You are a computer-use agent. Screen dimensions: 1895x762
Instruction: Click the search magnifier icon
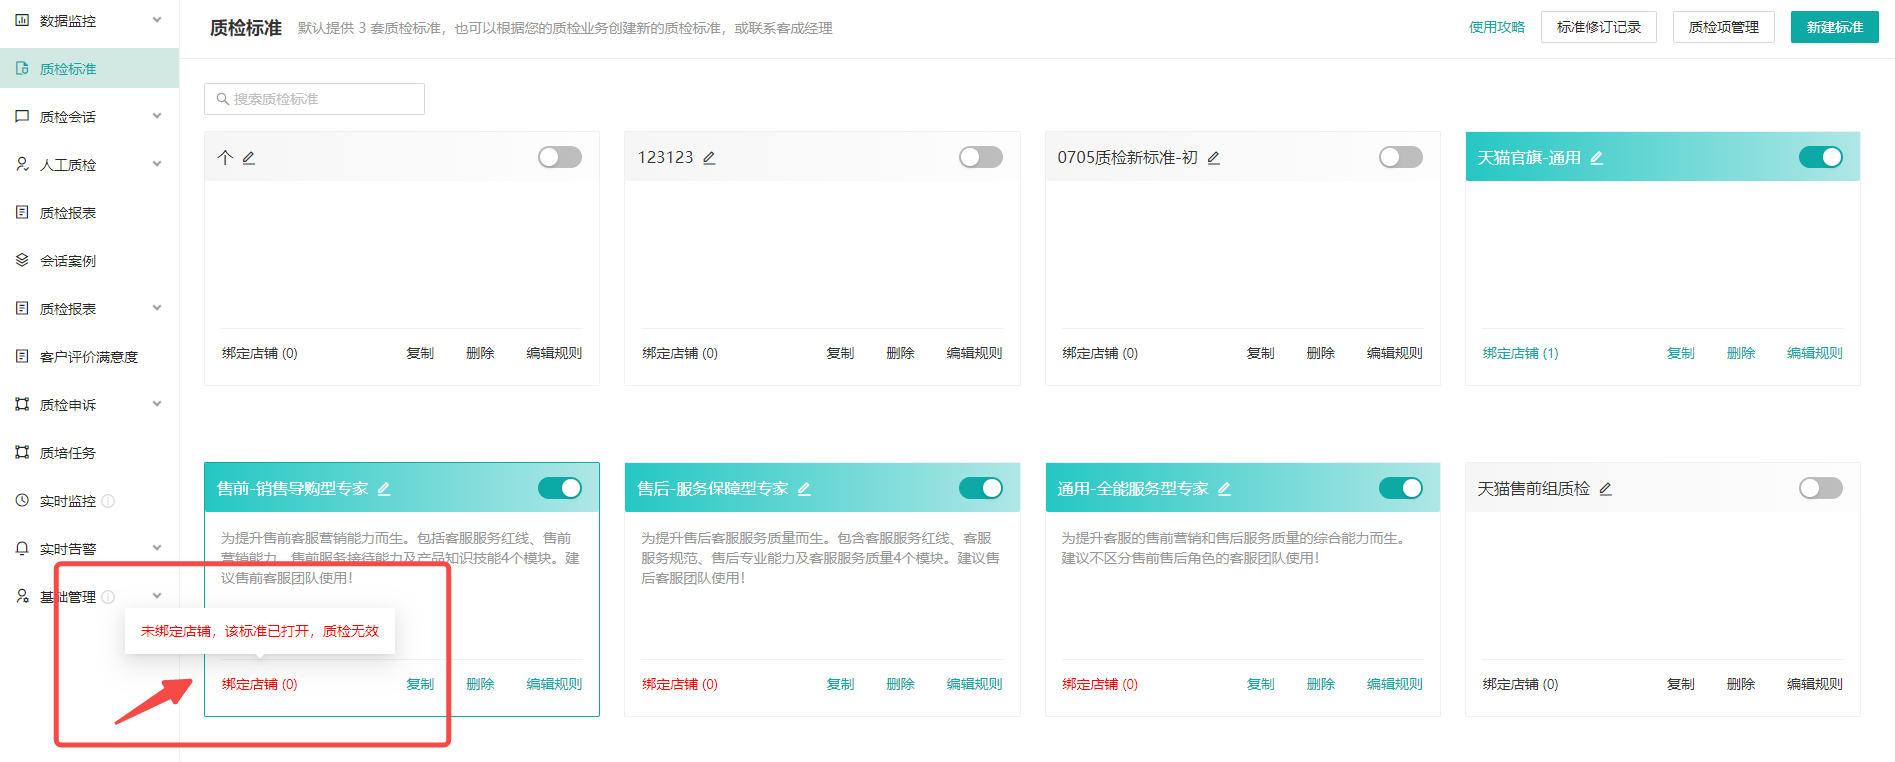(x=223, y=99)
